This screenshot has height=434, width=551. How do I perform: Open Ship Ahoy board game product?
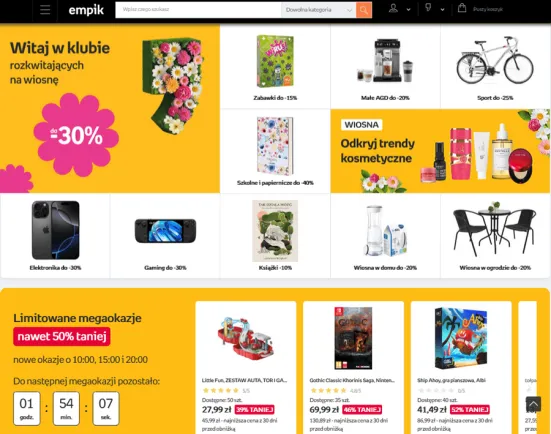[x=461, y=367]
